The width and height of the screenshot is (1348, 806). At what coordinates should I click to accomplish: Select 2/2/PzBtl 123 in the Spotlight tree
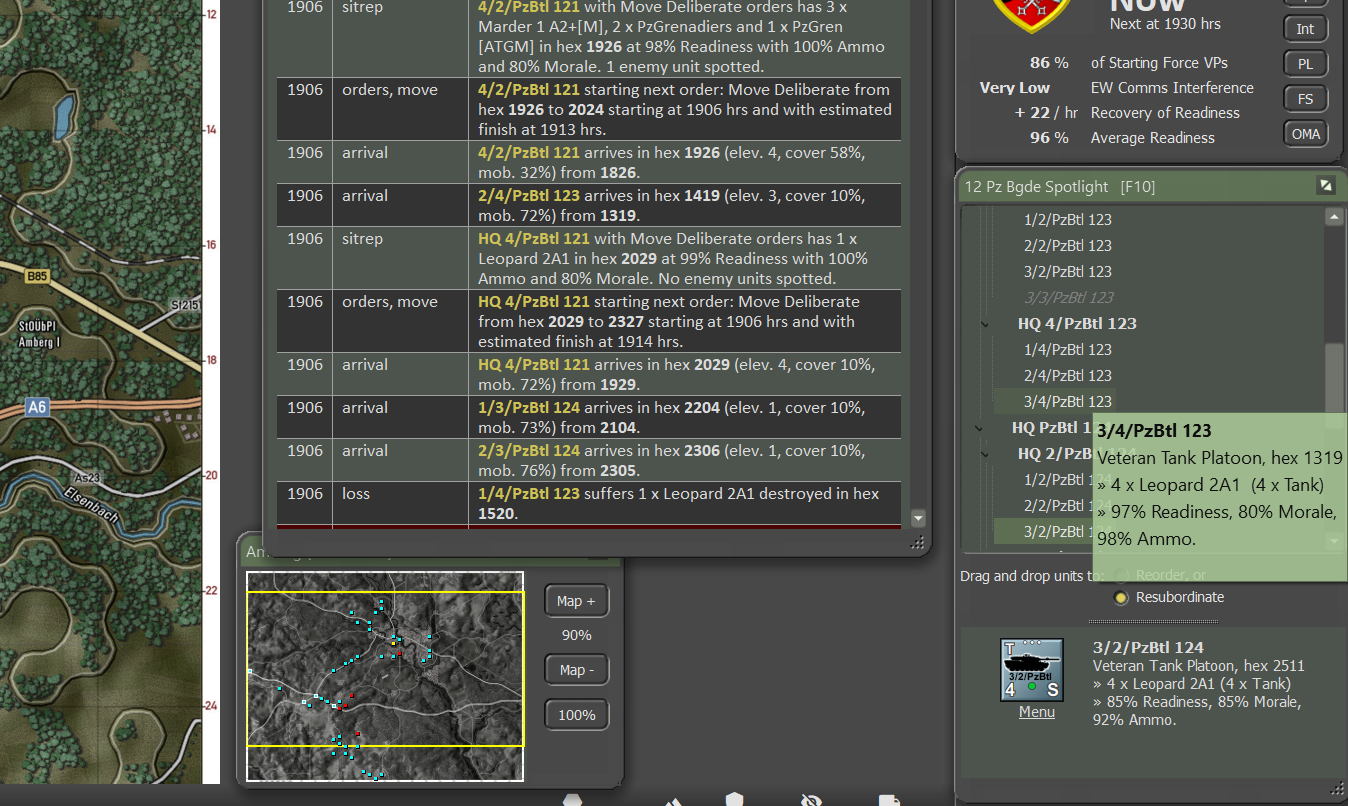(x=1068, y=246)
